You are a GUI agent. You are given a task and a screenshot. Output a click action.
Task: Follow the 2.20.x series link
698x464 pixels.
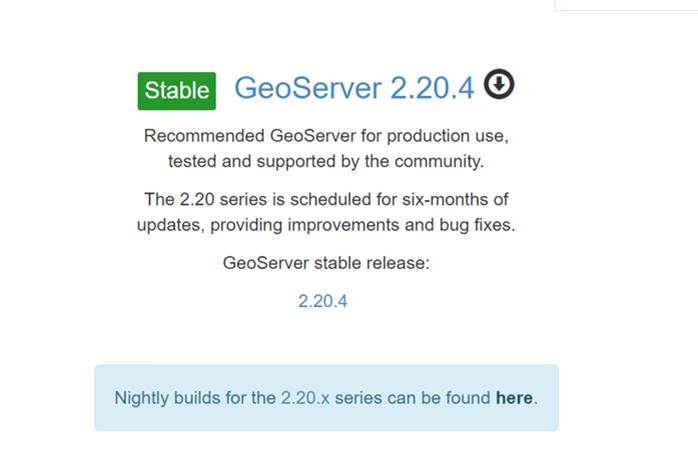point(305,398)
